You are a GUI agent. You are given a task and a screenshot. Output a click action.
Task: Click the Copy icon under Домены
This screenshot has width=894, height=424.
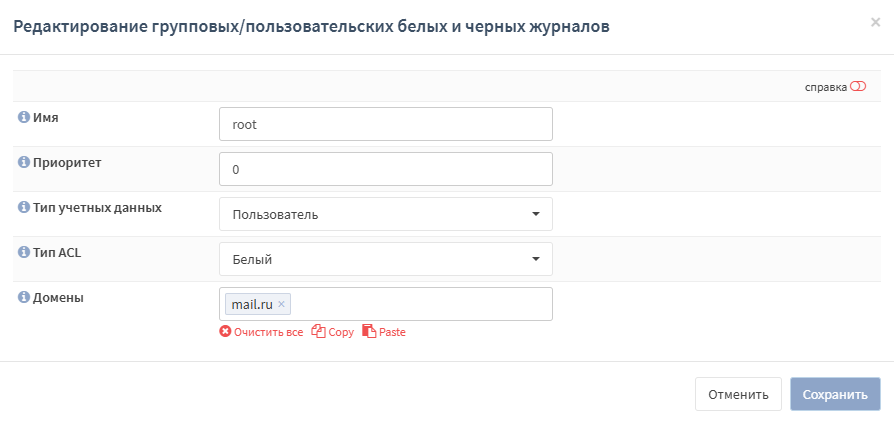click(x=319, y=332)
